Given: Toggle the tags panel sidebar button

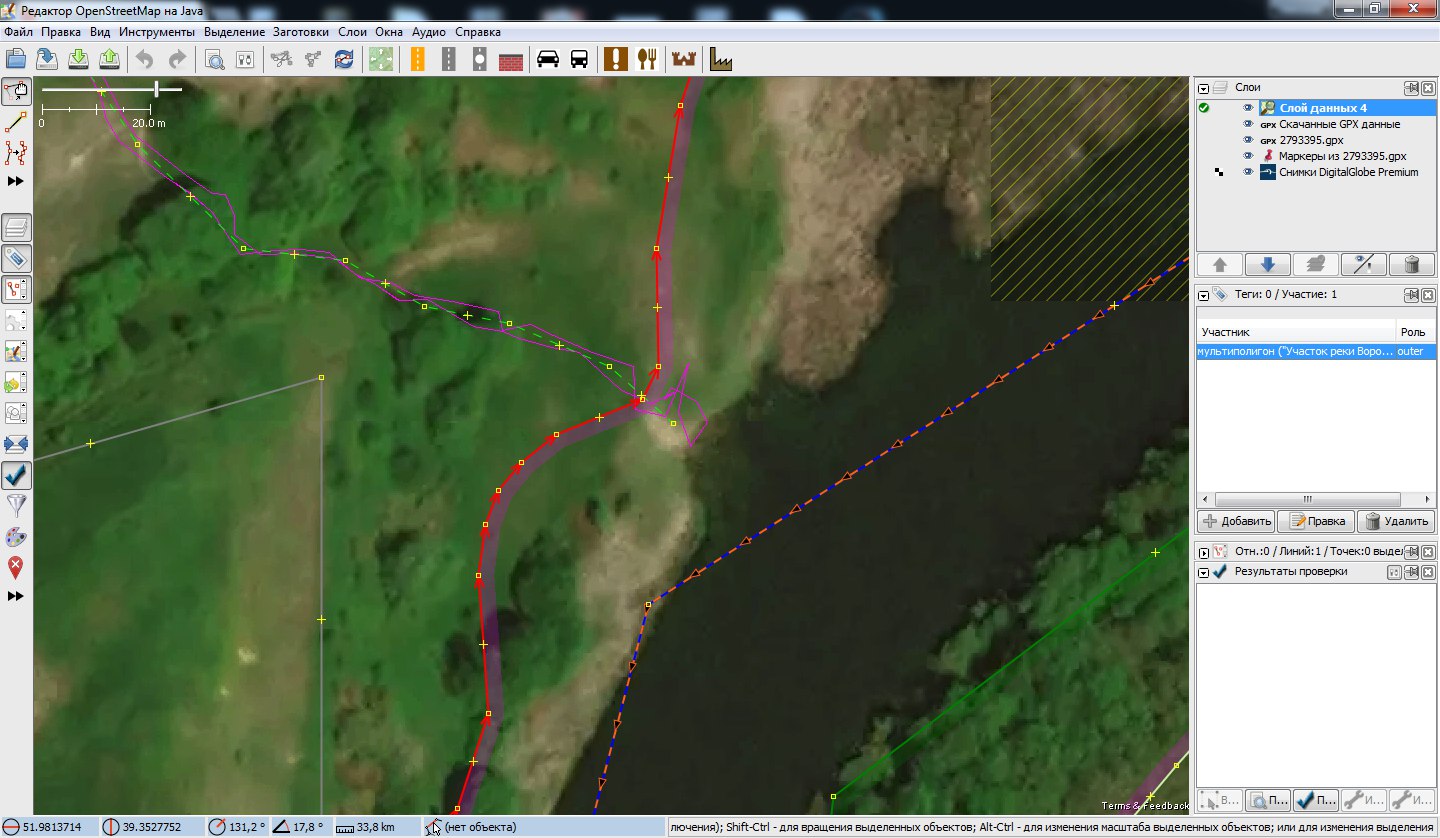Looking at the screenshot, I should [x=16, y=259].
